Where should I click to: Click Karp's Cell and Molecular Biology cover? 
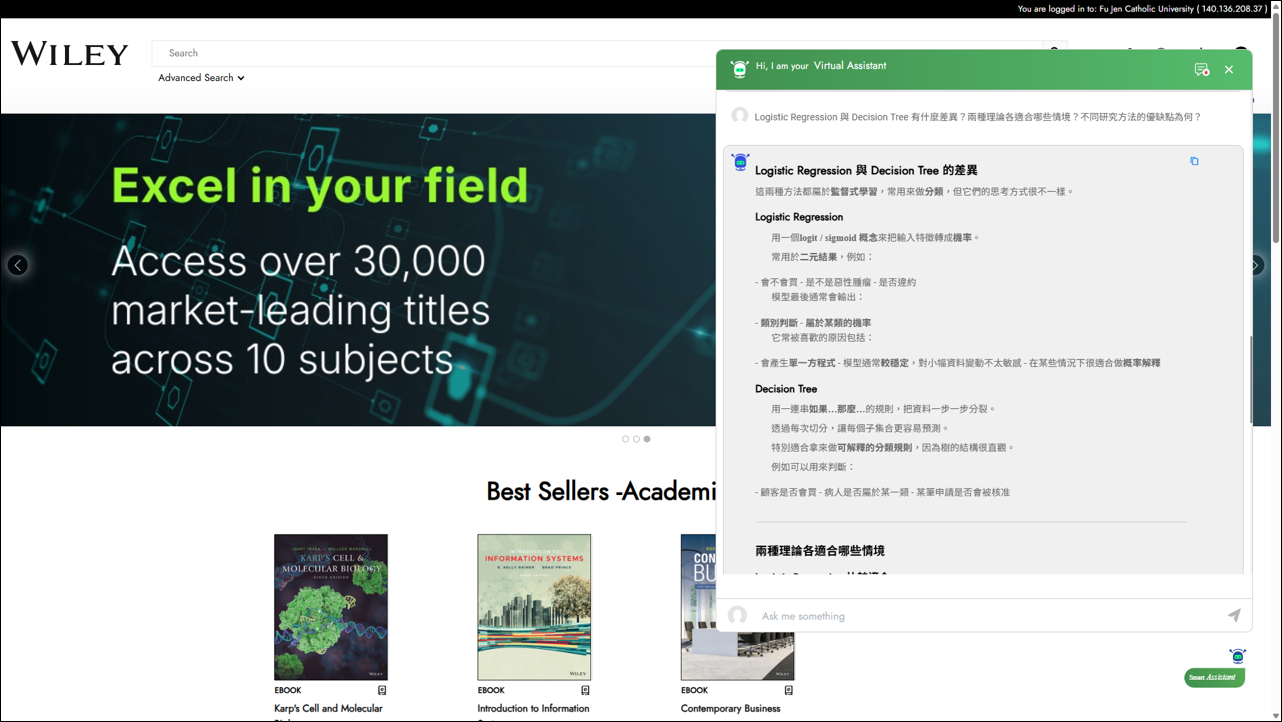coord(331,607)
